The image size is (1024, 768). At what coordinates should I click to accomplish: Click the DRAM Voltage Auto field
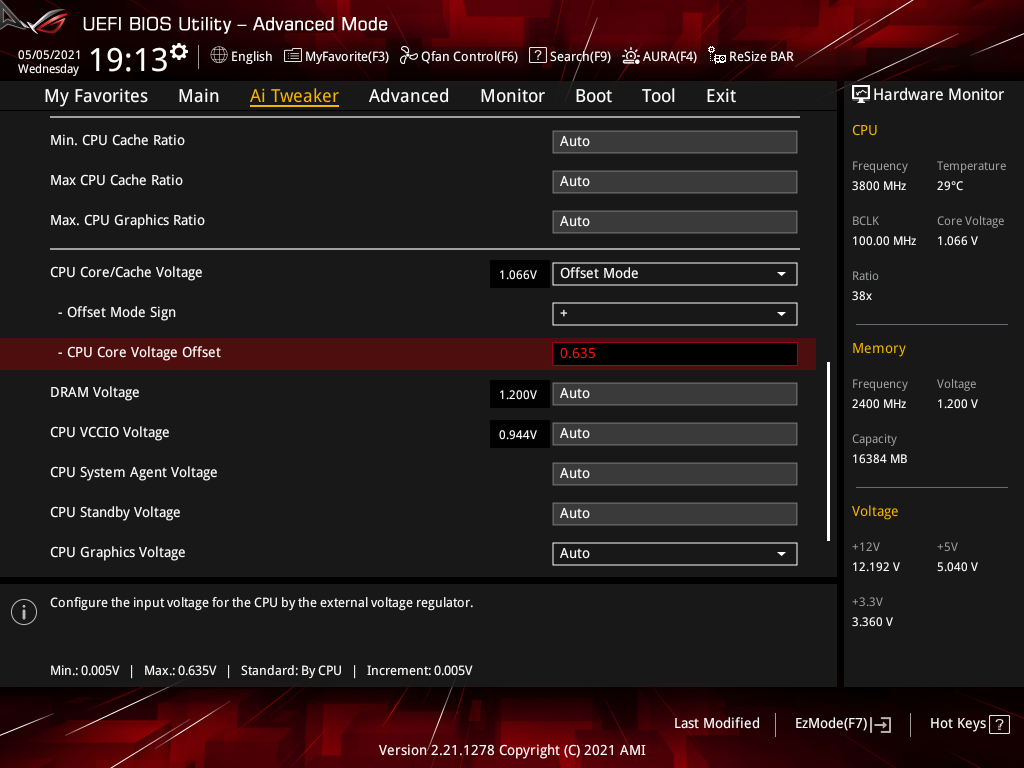pos(675,394)
